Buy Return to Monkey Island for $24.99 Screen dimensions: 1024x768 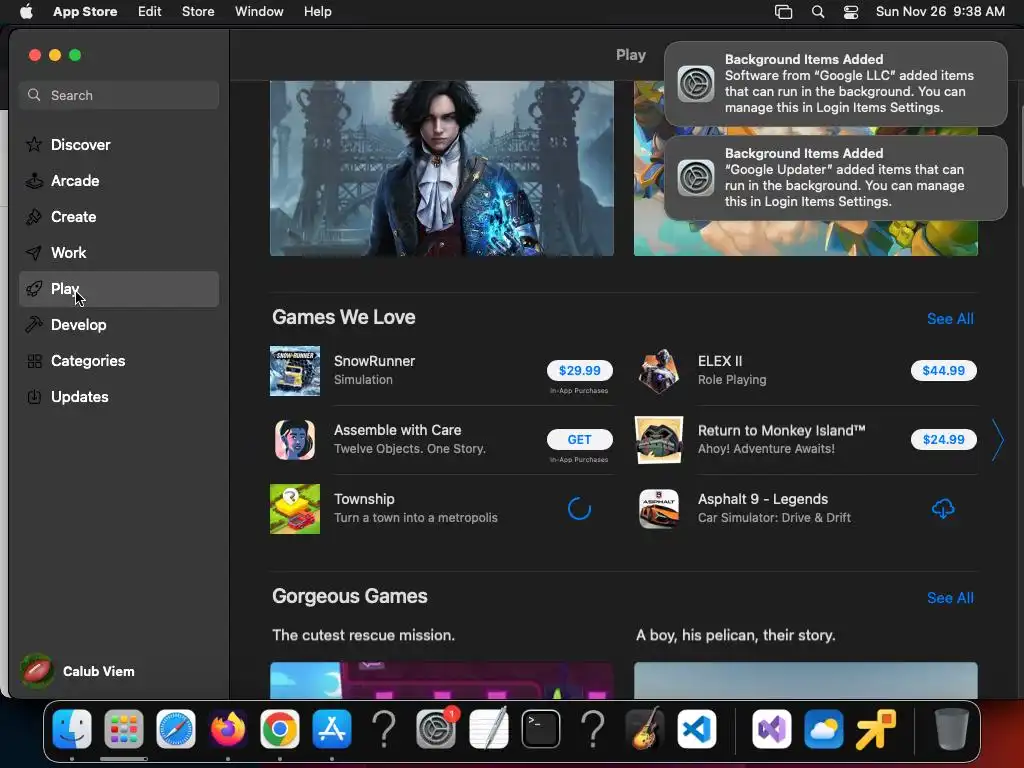click(943, 440)
